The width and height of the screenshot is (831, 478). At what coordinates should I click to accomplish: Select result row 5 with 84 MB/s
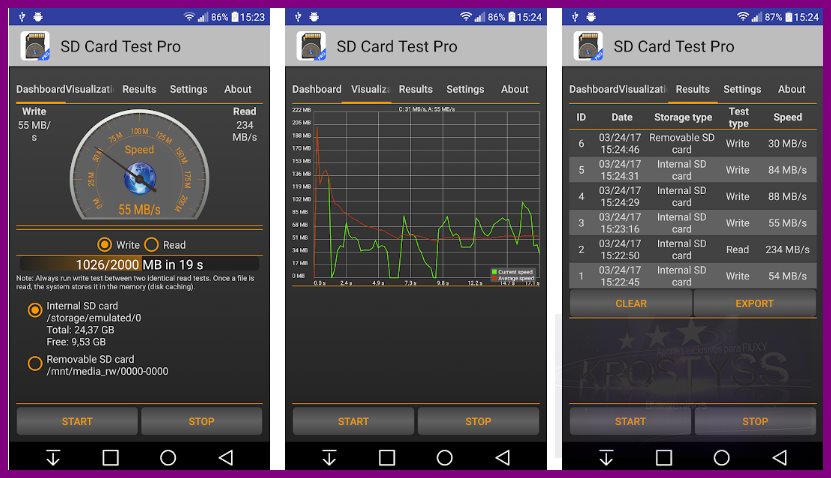[693, 170]
